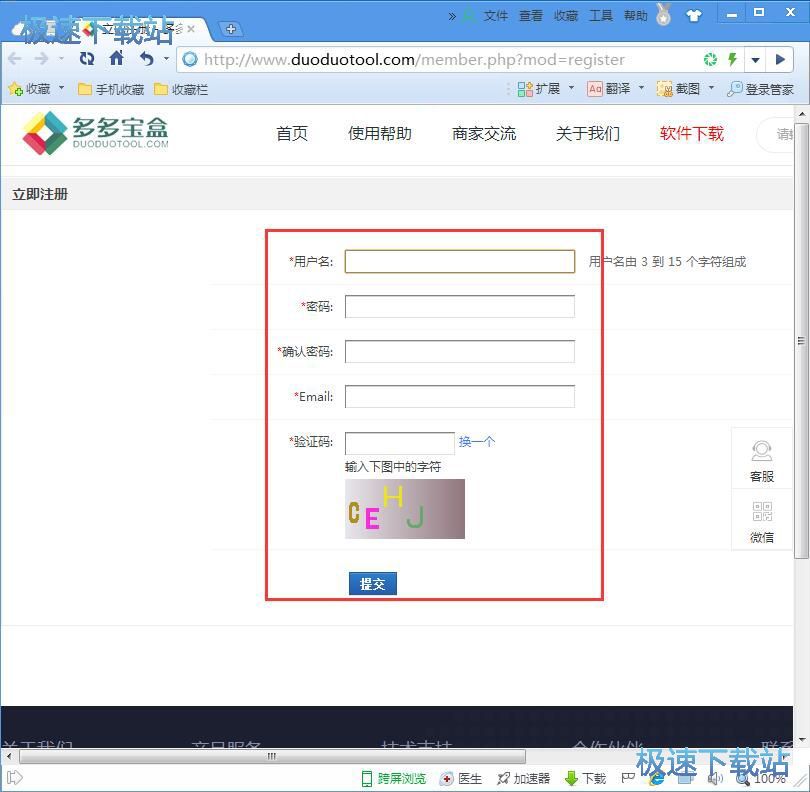Image resolution: width=810 pixels, height=792 pixels.
Task: Expand the 截图 dropdown arrow
Action: click(x=711, y=88)
